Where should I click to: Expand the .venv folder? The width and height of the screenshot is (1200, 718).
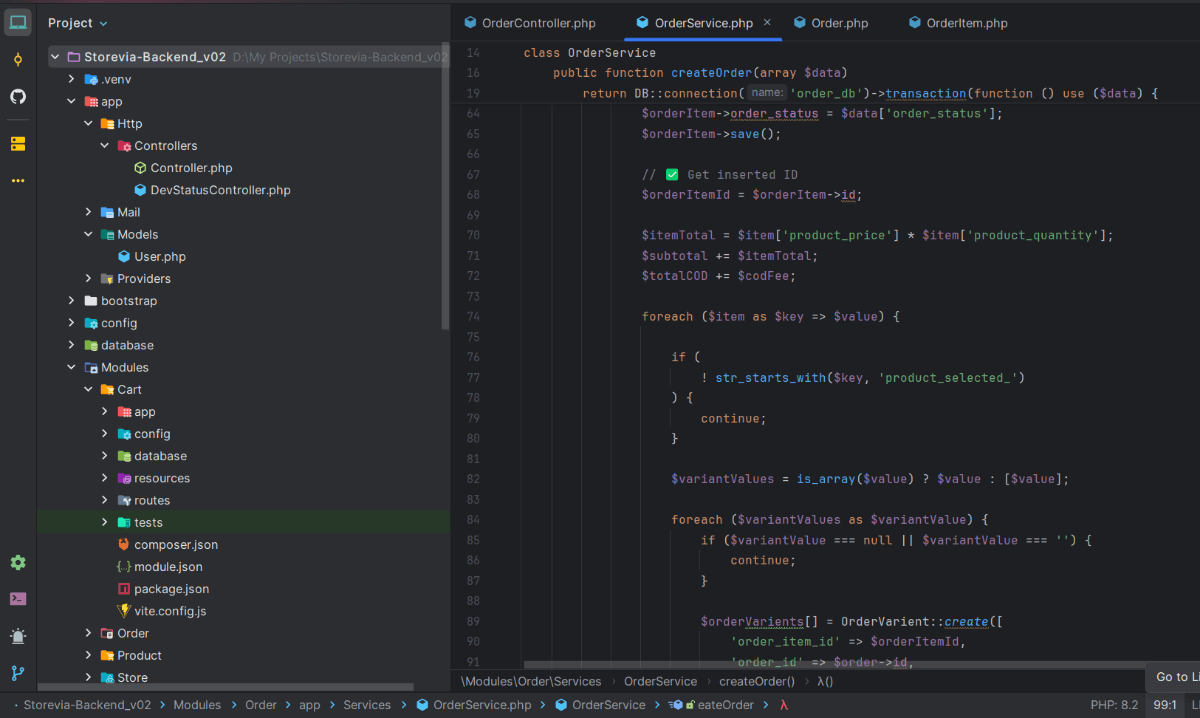point(71,79)
